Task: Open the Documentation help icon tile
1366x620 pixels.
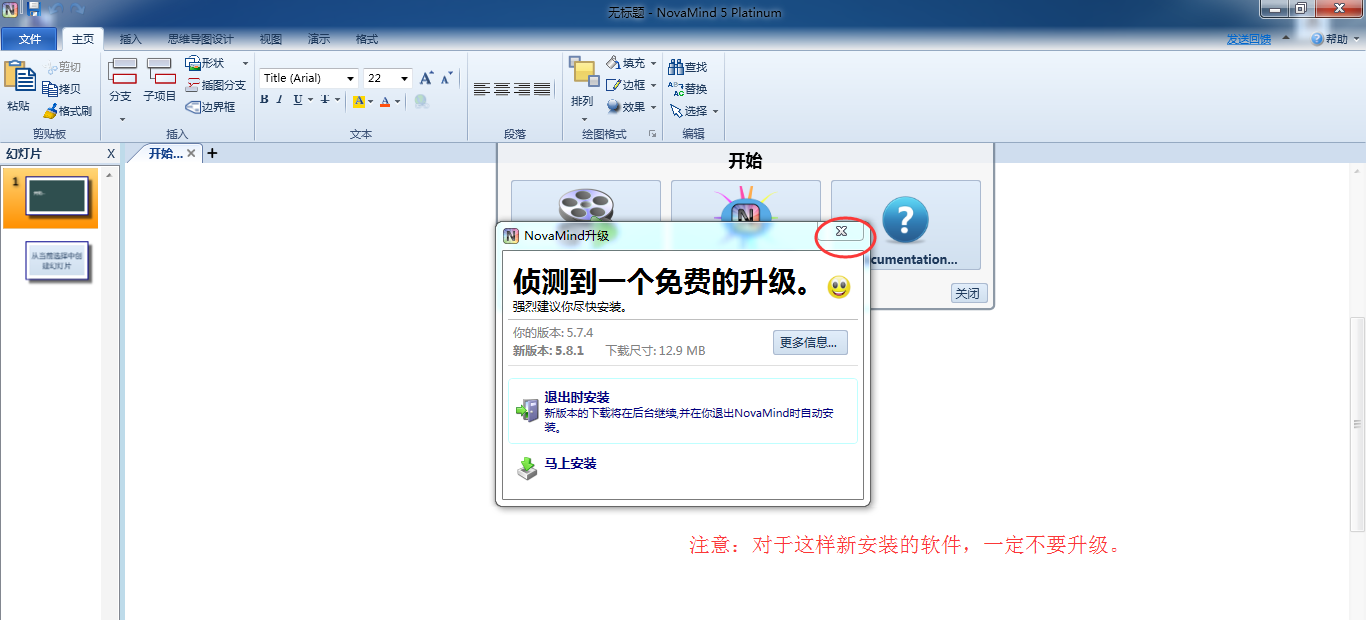Action: [906, 225]
